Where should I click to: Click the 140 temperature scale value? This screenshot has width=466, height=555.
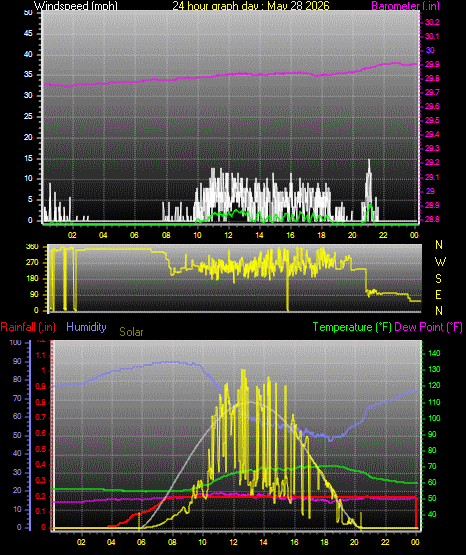pyautogui.click(x=434, y=353)
